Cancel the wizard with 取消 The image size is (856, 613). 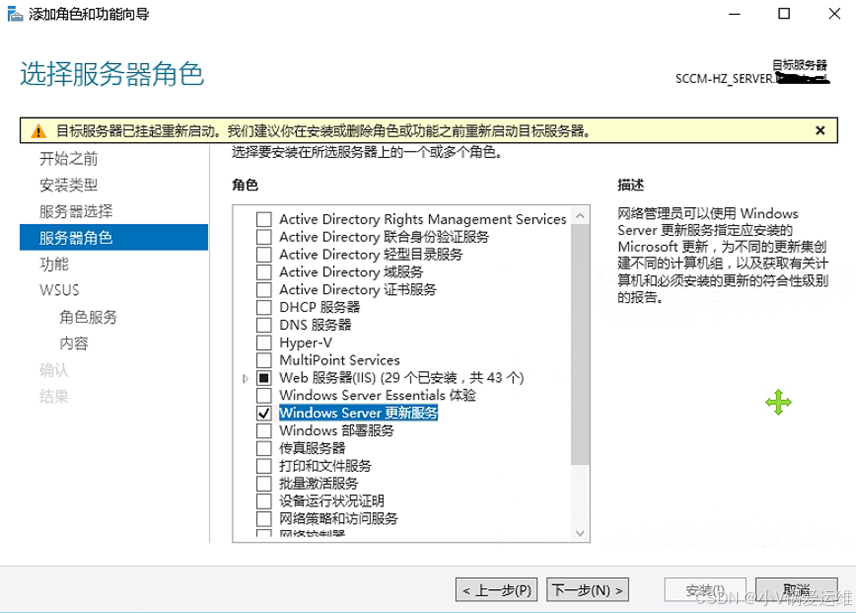coord(795,590)
